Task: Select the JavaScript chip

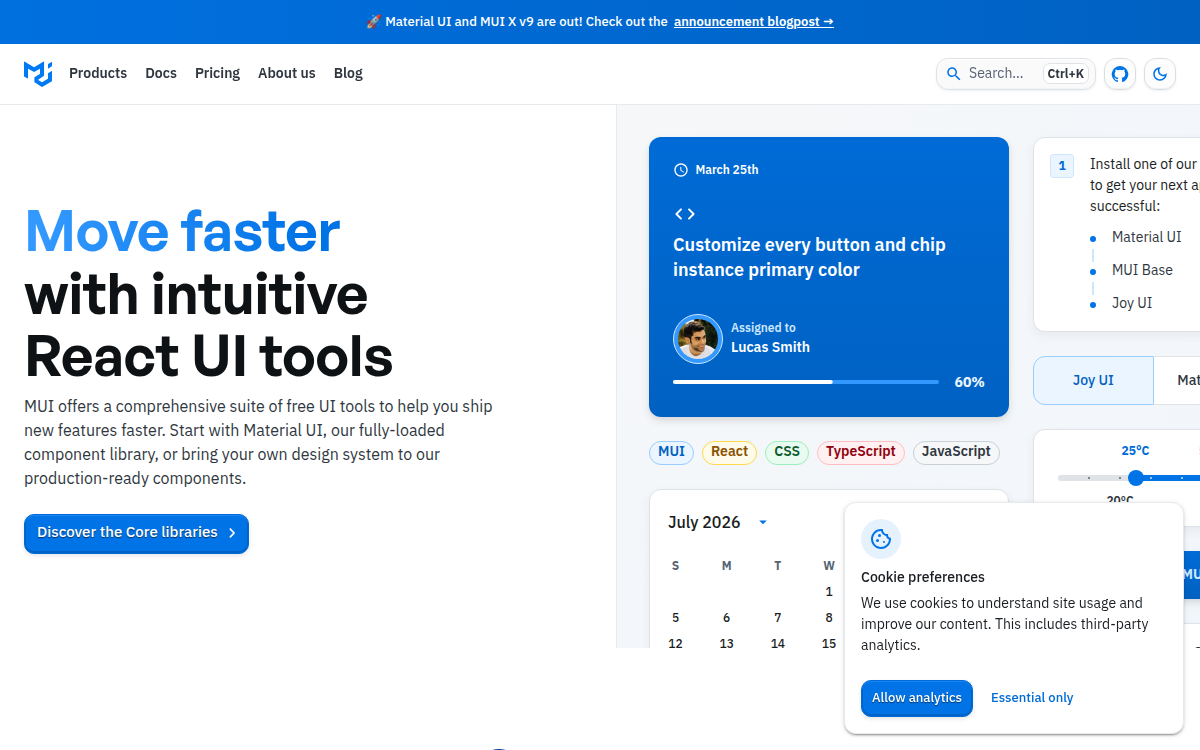Action: click(956, 452)
